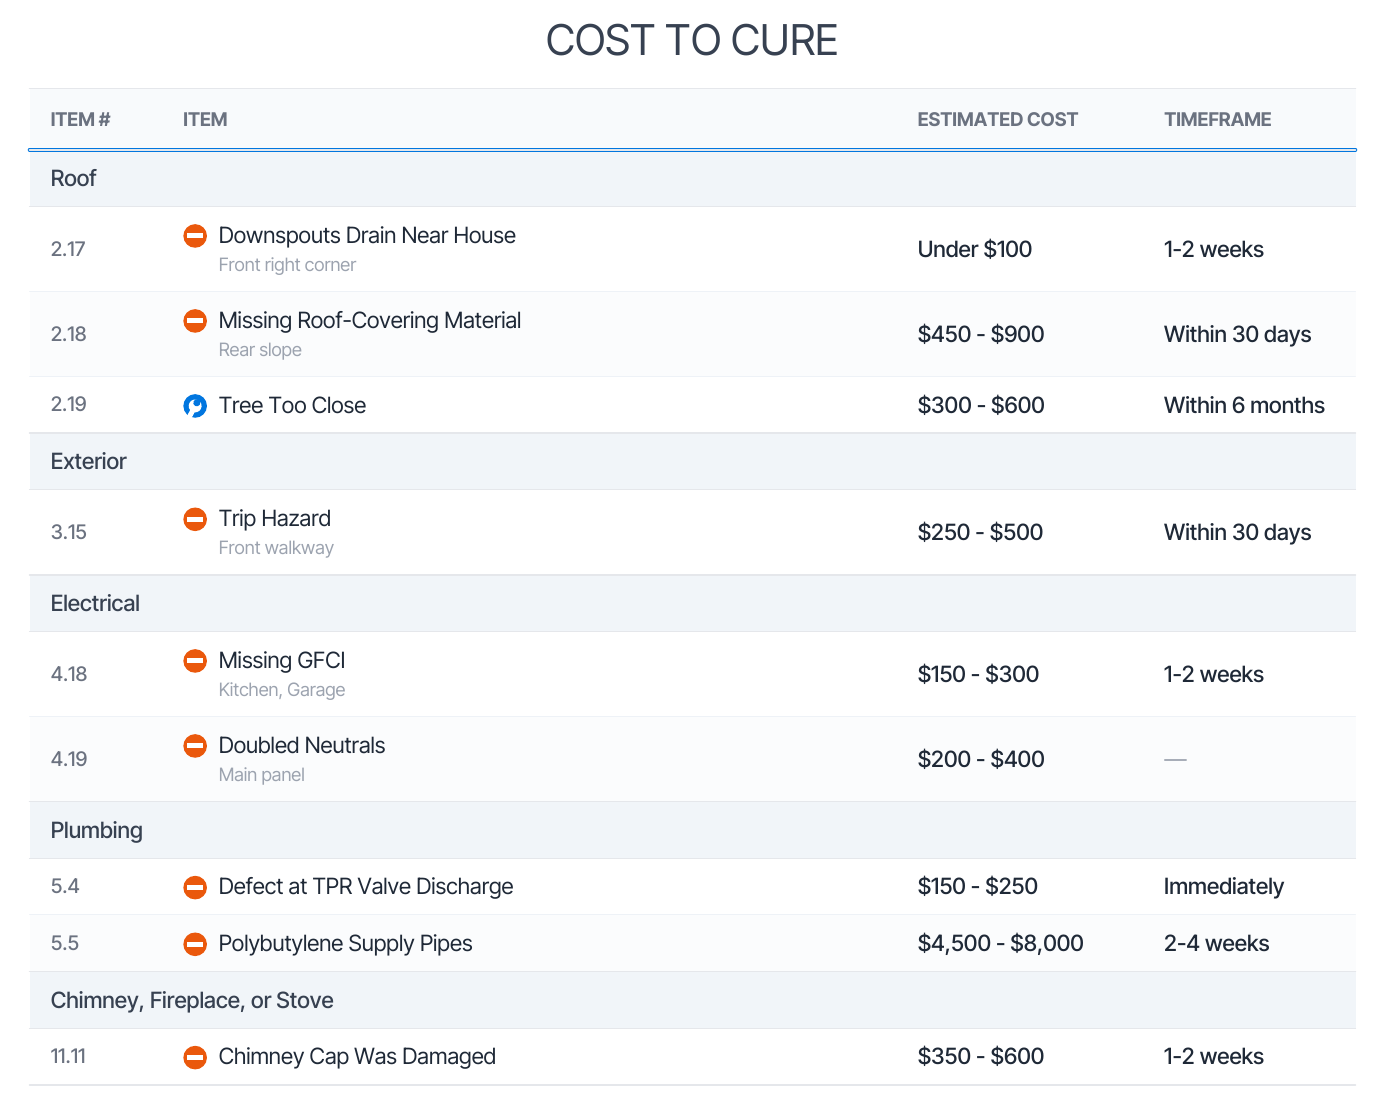The width and height of the screenshot is (1385, 1117).
Task: Select the Plumbing section header row
Action: pos(692,831)
